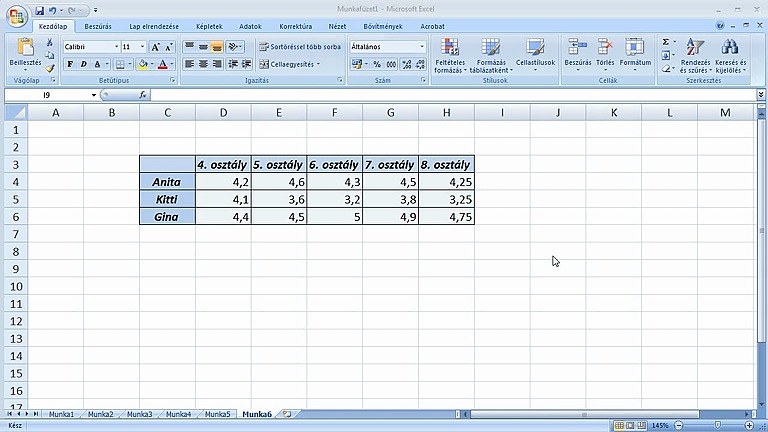Click the AutoSum sigma icon
Screen dimensions: 768x432
(x=666, y=43)
